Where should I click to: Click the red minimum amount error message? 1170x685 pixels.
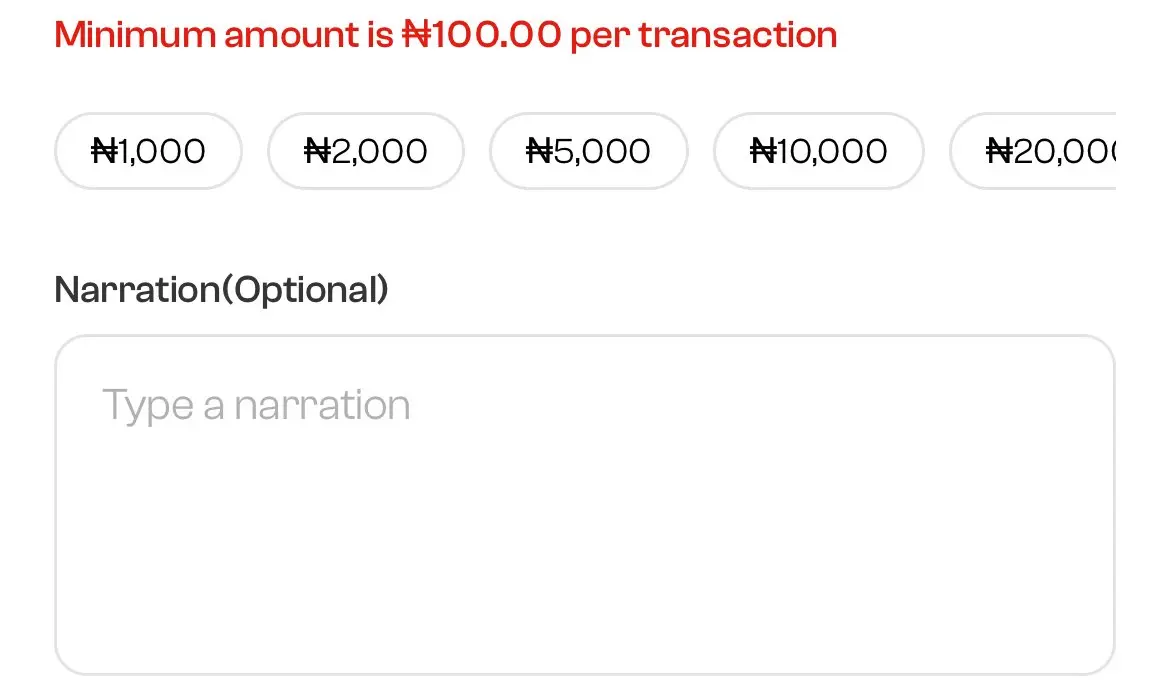click(445, 35)
